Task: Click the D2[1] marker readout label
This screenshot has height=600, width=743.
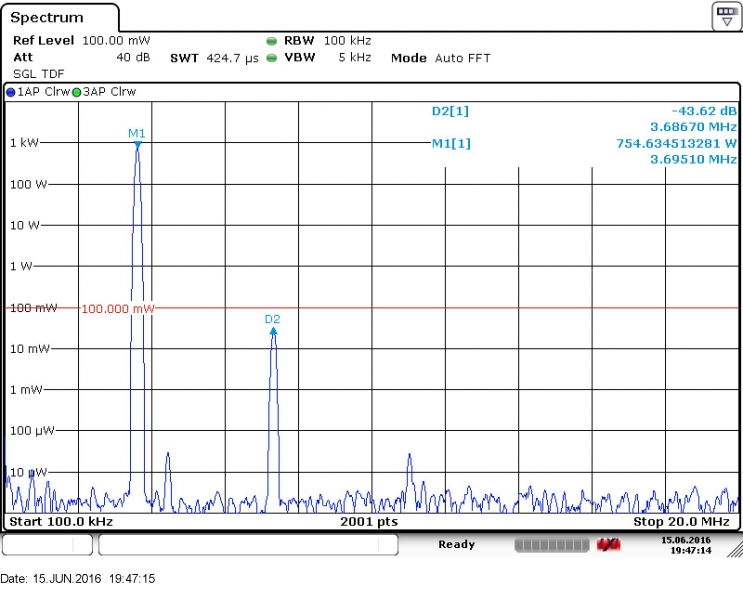Action: [x=450, y=111]
